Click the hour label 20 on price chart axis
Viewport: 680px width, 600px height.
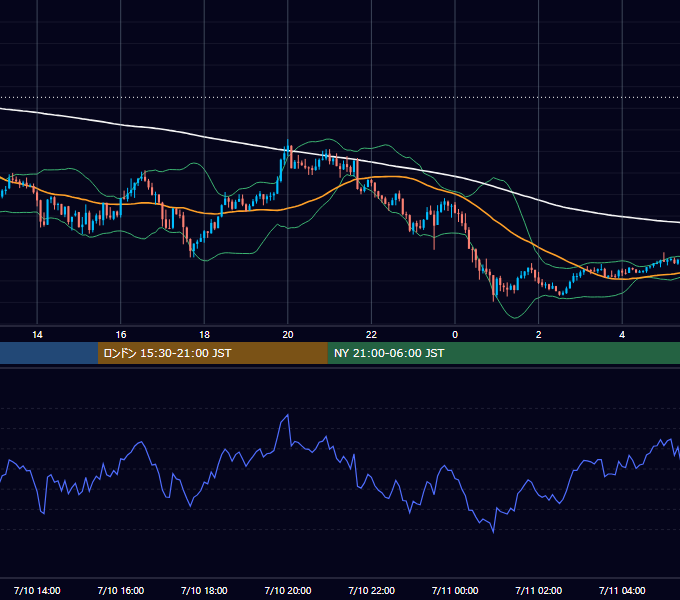coord(288,335)
